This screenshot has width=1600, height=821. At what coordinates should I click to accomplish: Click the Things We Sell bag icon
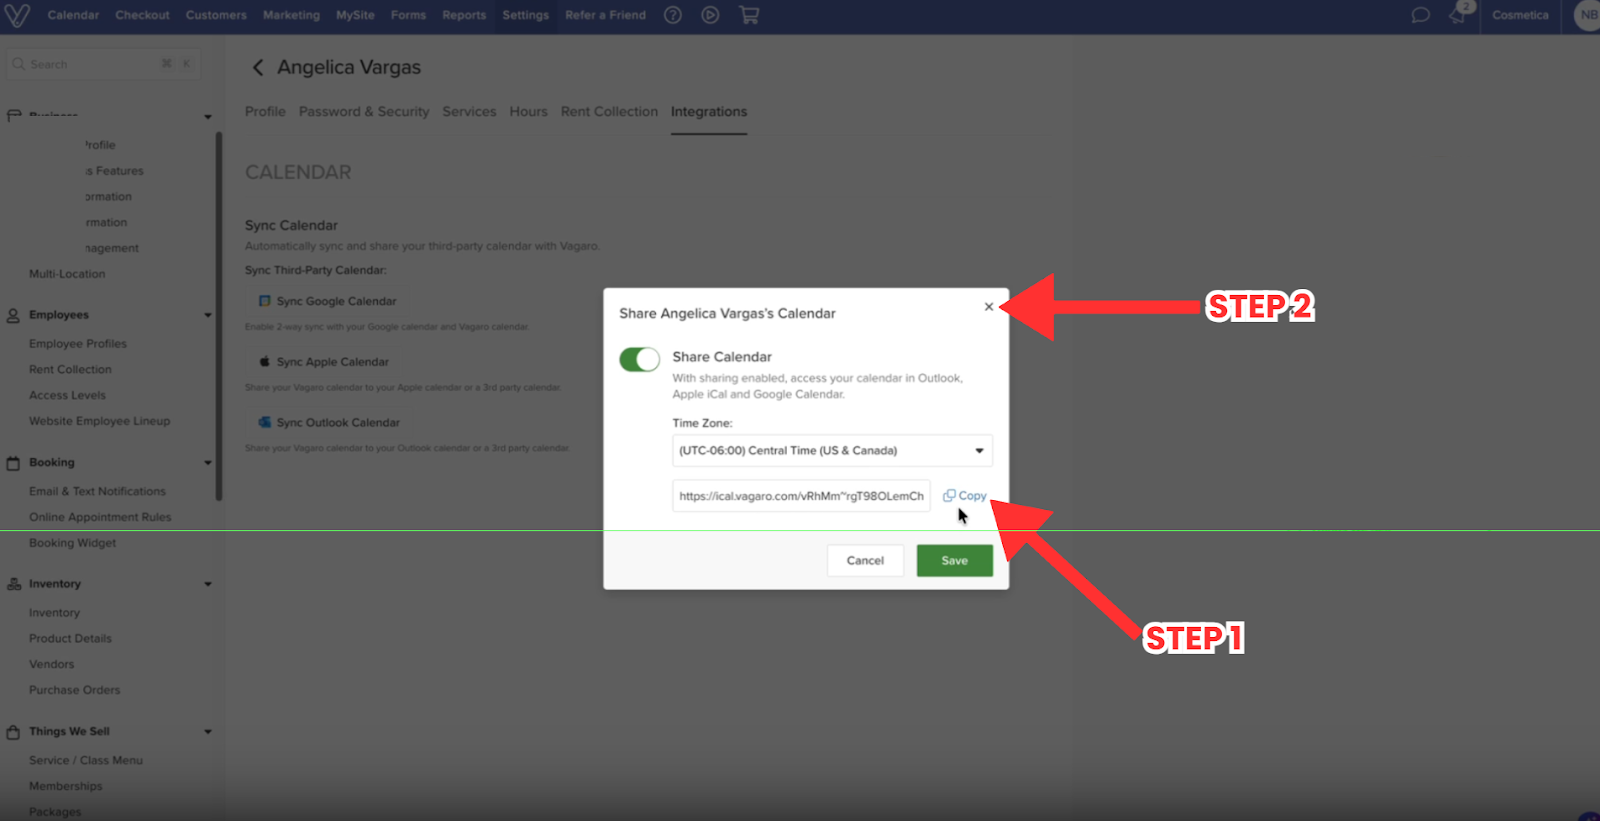13,732
